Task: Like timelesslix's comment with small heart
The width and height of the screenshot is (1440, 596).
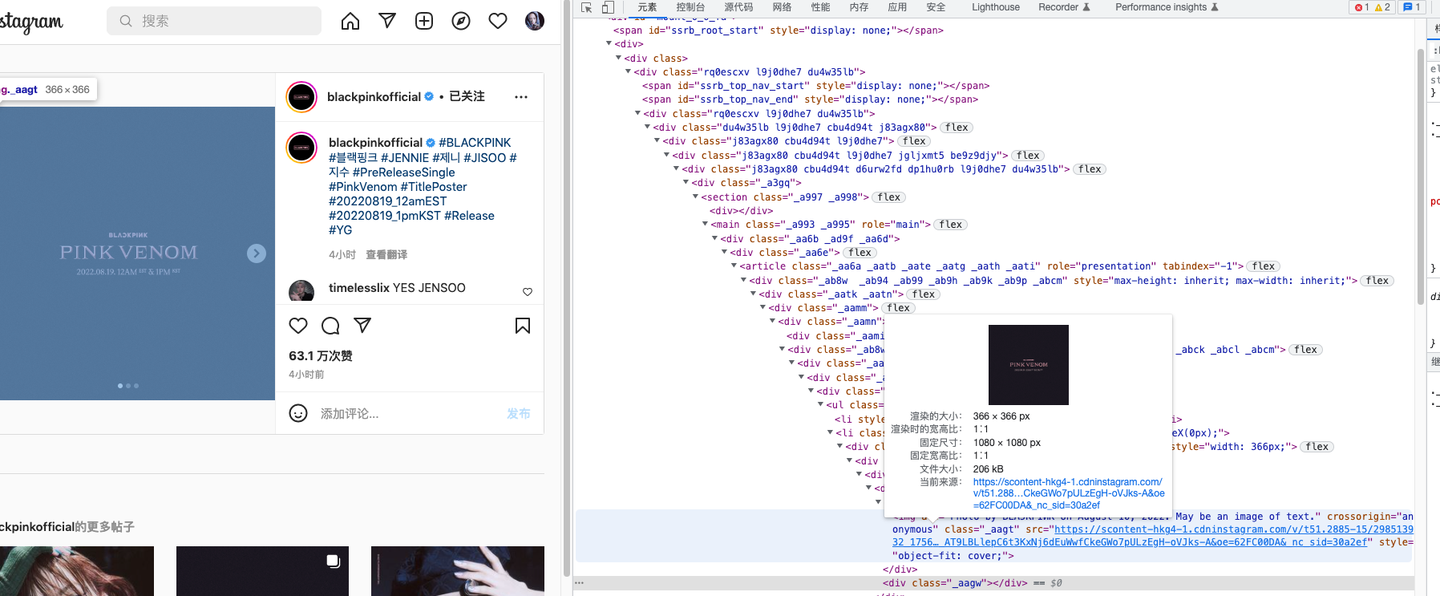Action: click(528, 292)
